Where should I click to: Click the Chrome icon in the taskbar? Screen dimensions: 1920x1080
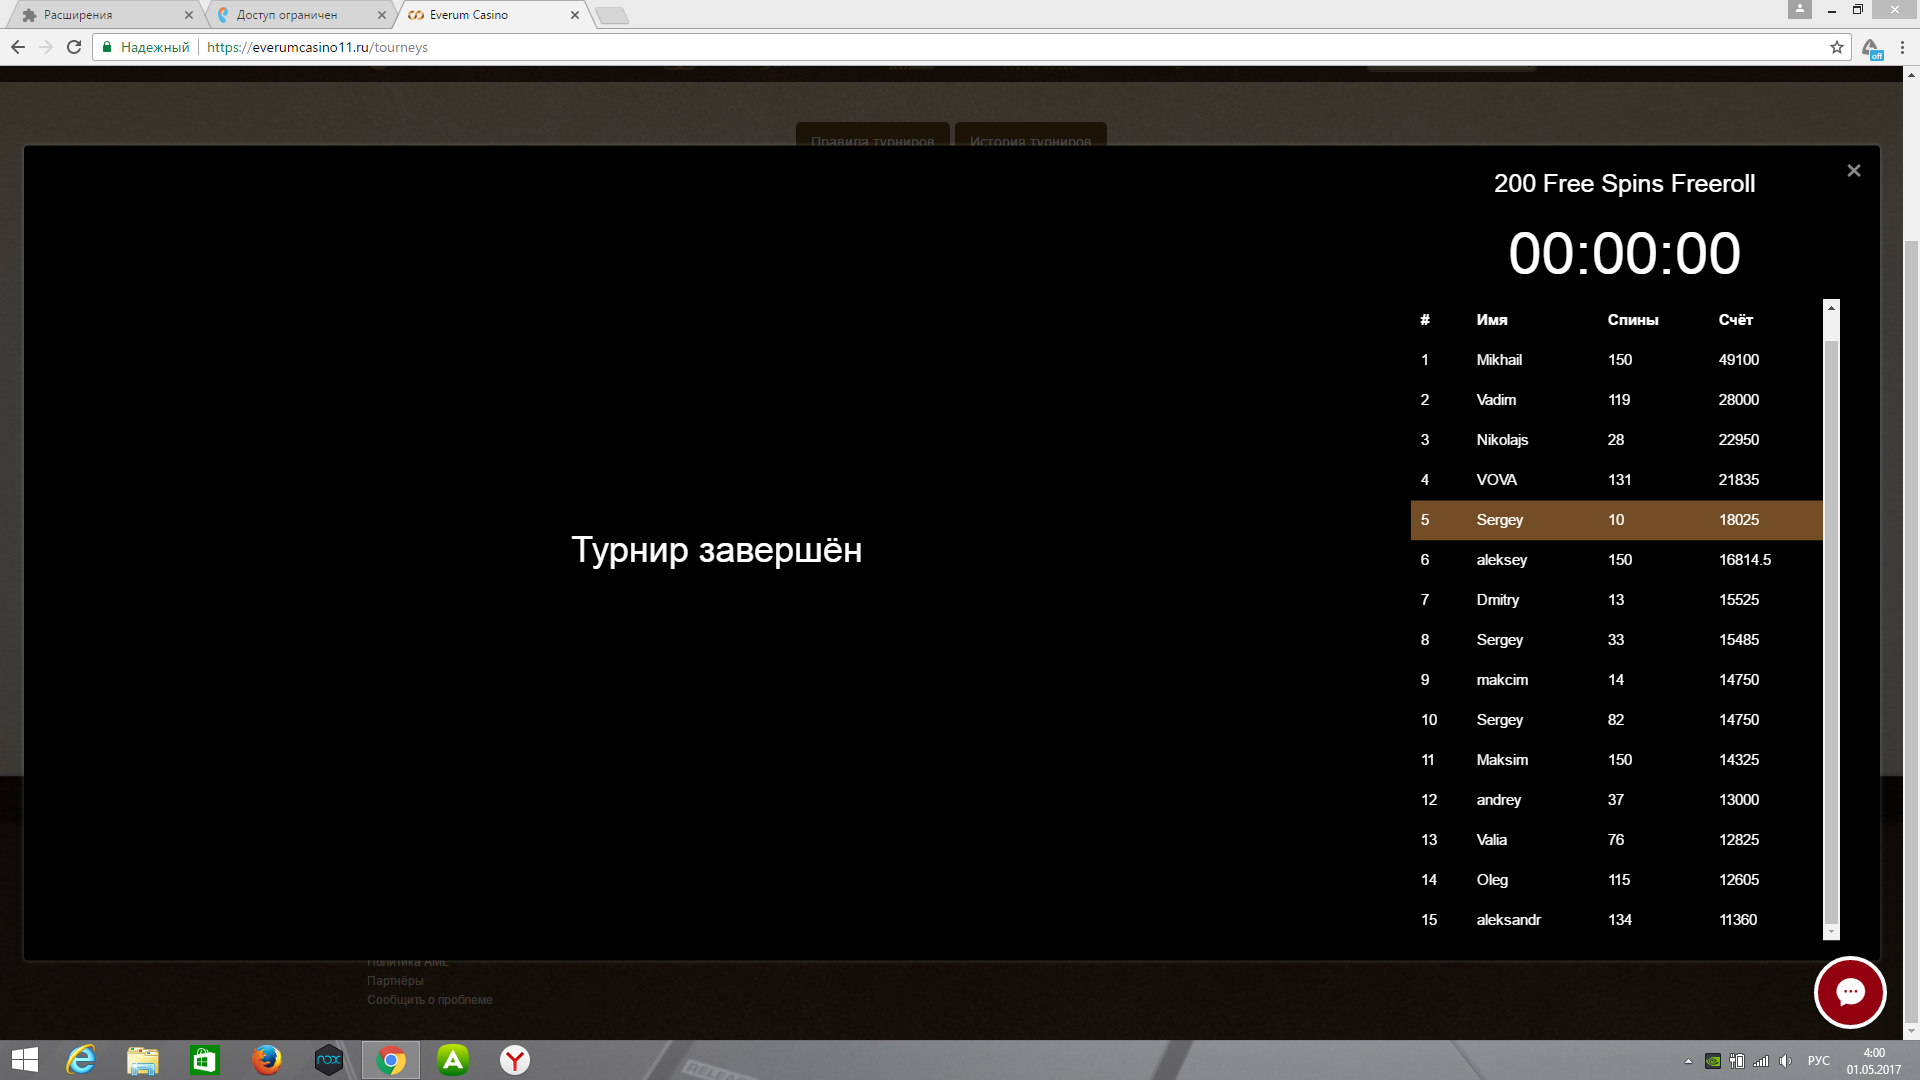tap(391, 1060)
